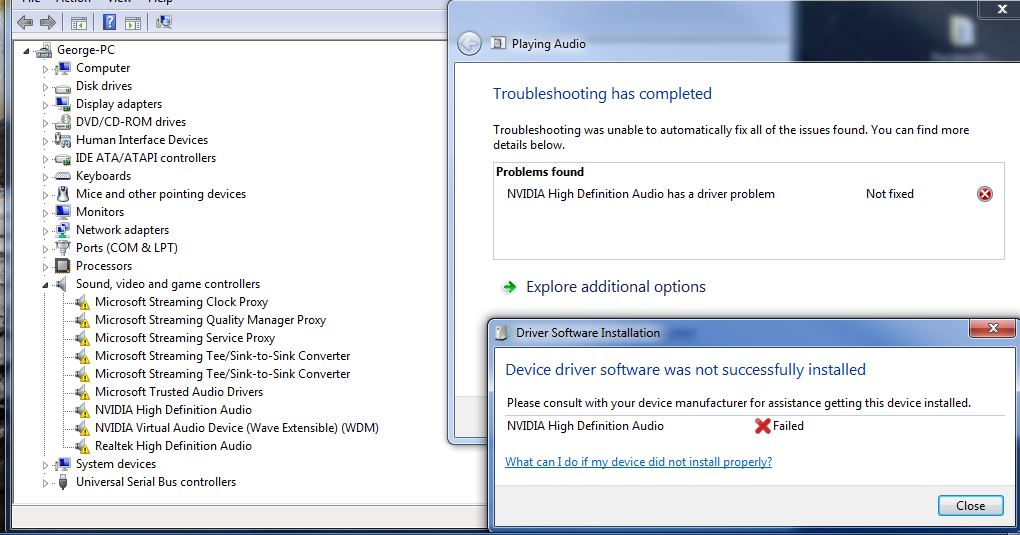The image size is (1020, 535).
Task: Click the Mice and other pointing devices icon
Action: pos(63,194)
